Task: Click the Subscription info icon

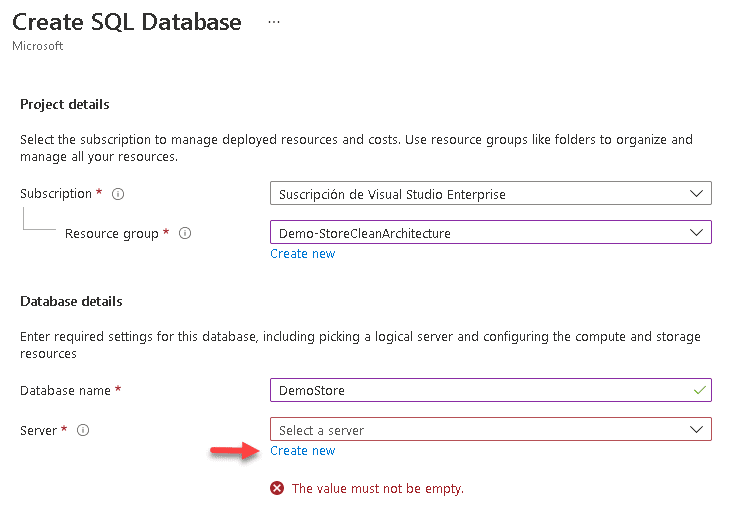Action: tap(119, 194)
